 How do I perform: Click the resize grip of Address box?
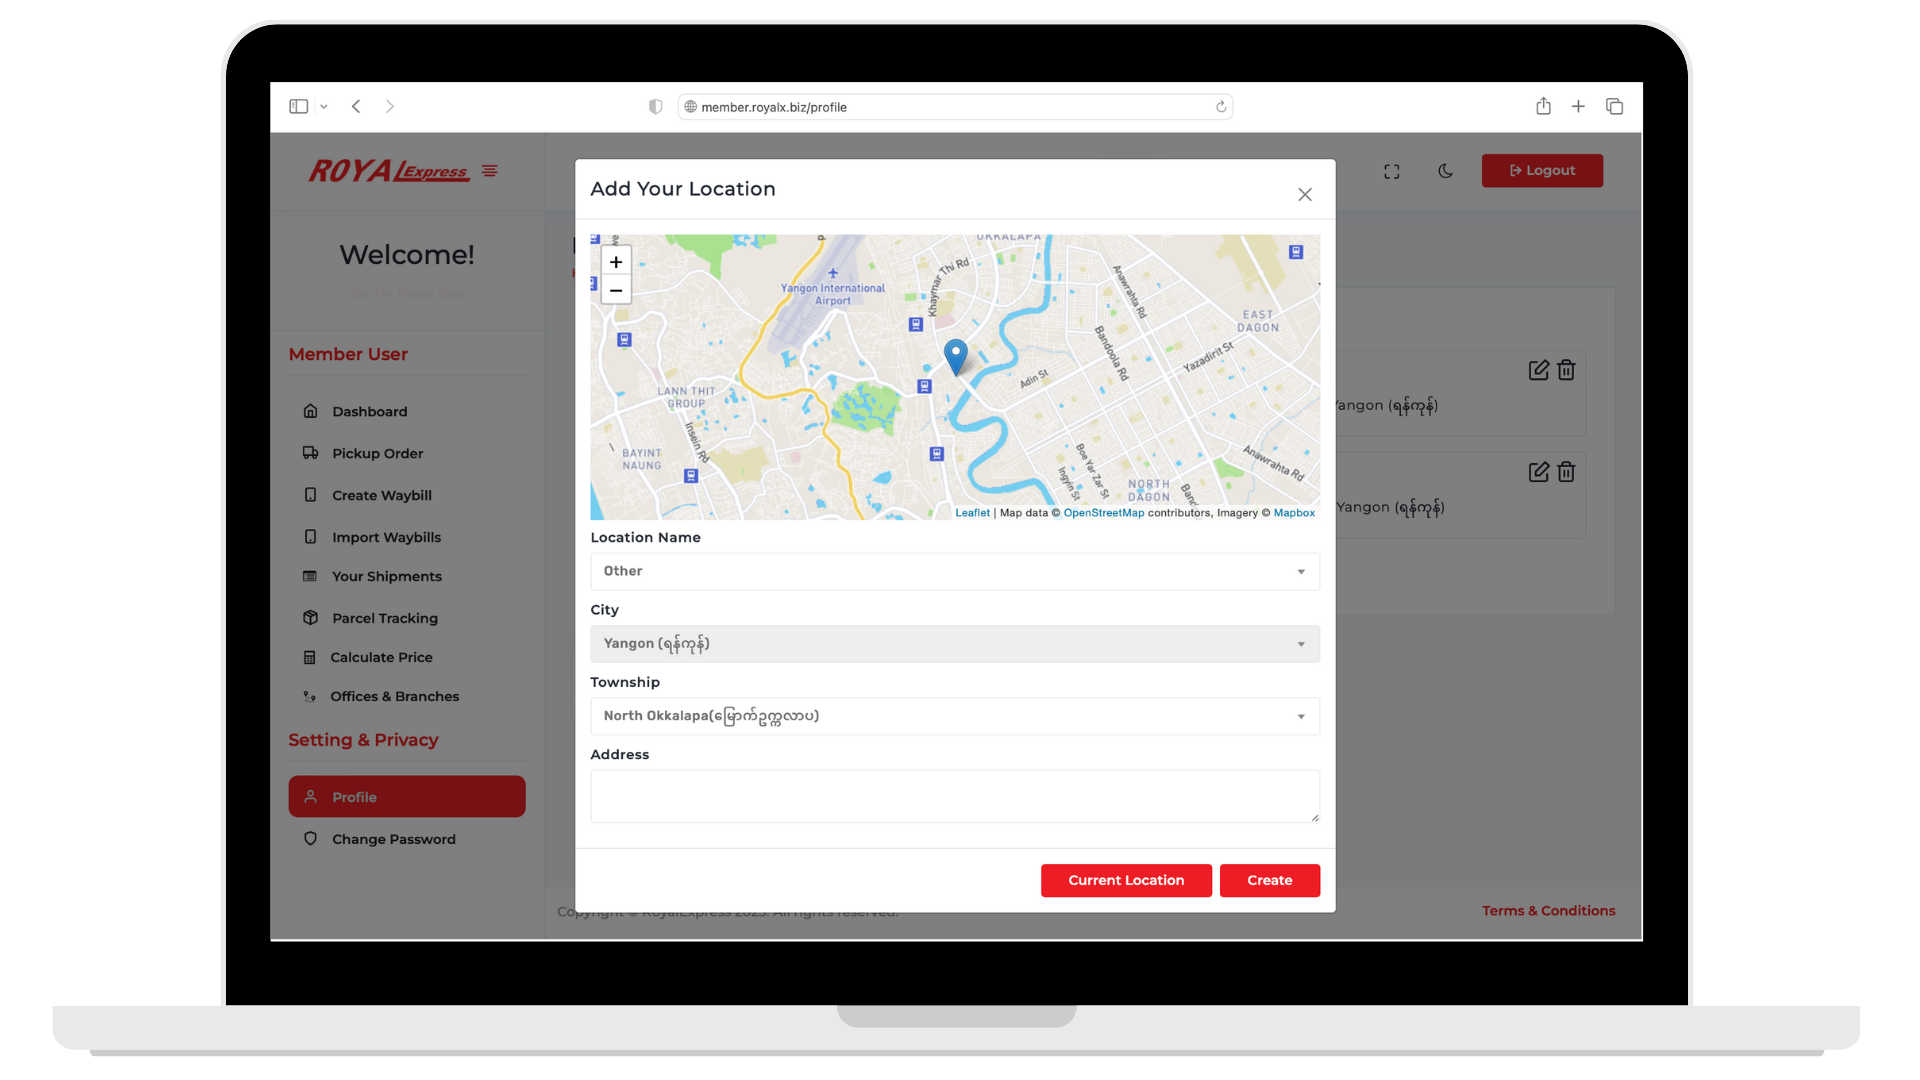pyautogui.click(x=1314, y=817)
